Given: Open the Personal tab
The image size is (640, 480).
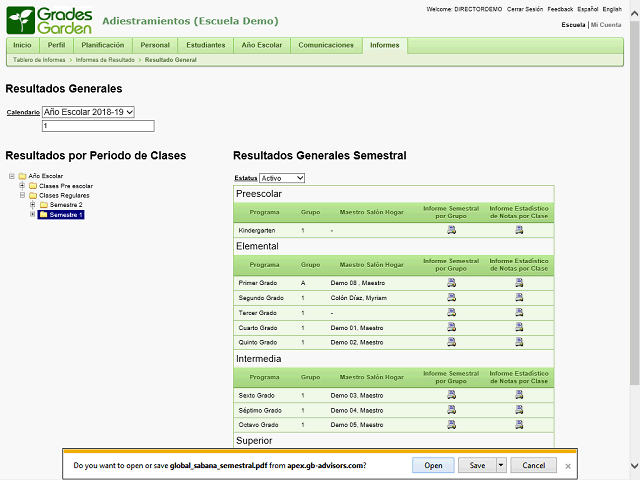Looking at the screenshot, I should point(155,45).
